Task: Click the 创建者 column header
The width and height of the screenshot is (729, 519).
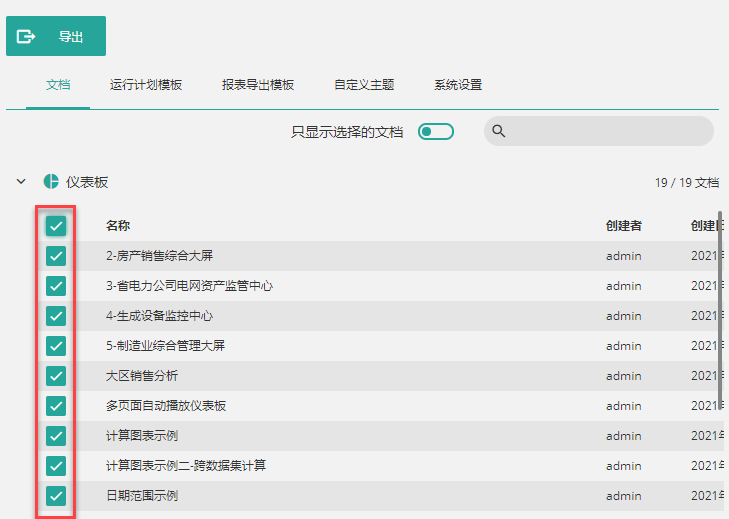Action: coord(624,226)
